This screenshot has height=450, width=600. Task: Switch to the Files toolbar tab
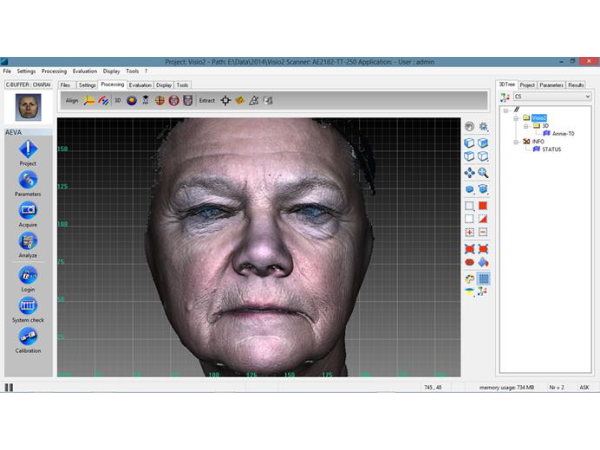(65, 85)
